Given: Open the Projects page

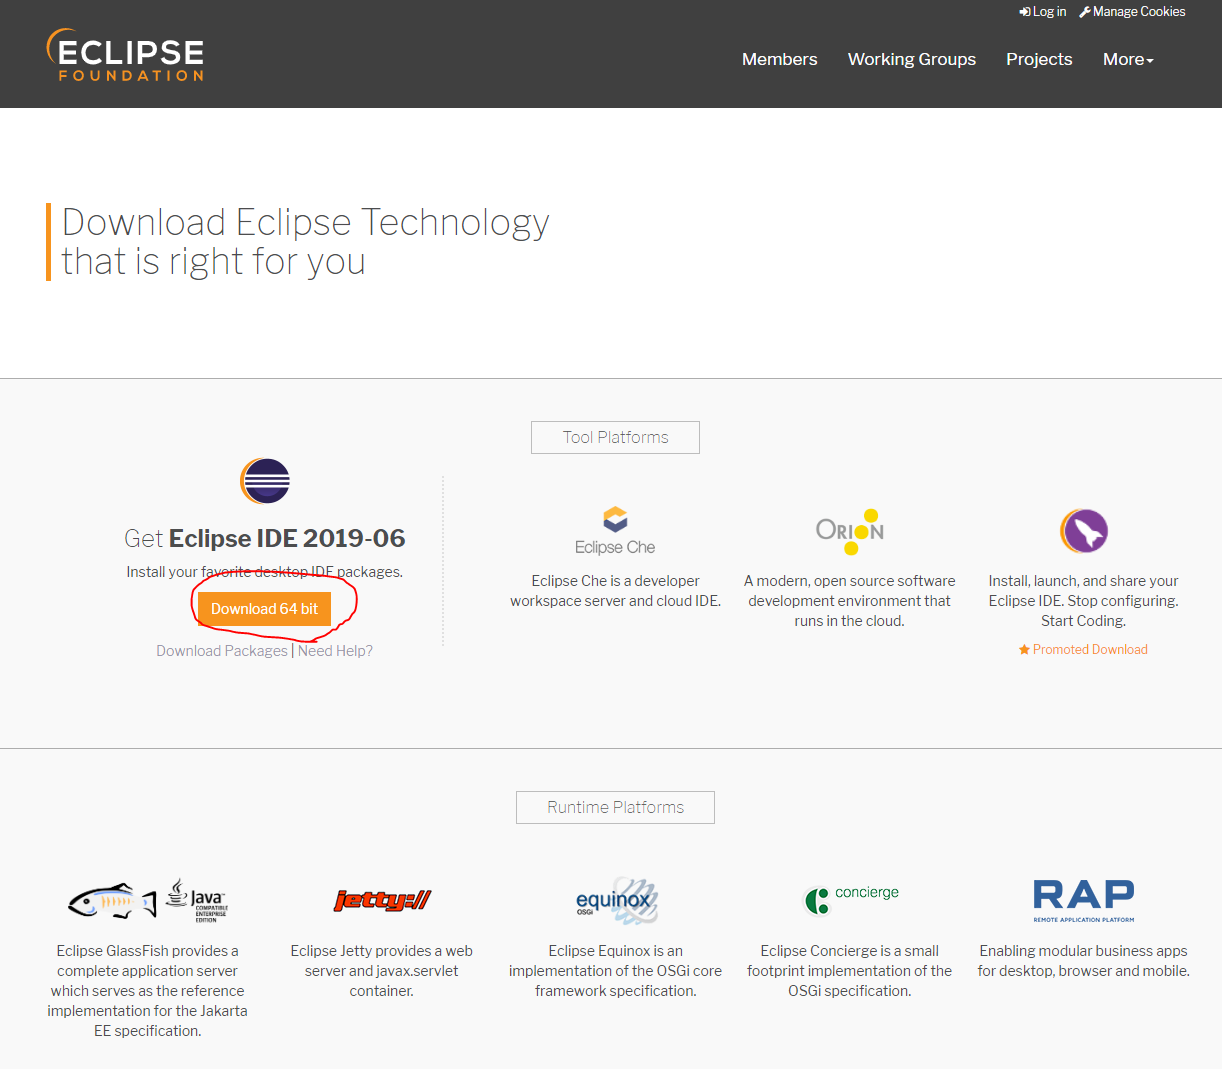Looking at the screenshot, I should click(1039, 59).
